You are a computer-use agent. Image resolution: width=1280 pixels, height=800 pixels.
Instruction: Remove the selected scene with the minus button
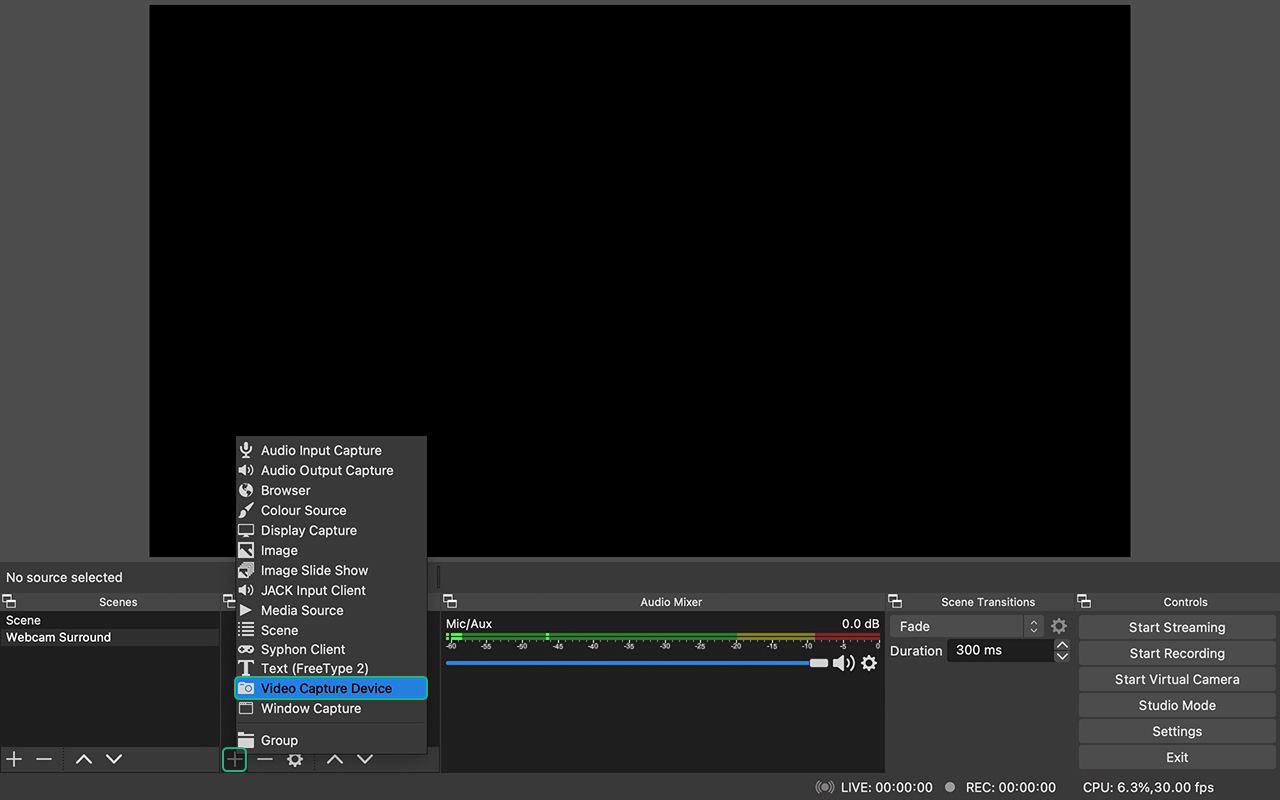coord(44,759)
